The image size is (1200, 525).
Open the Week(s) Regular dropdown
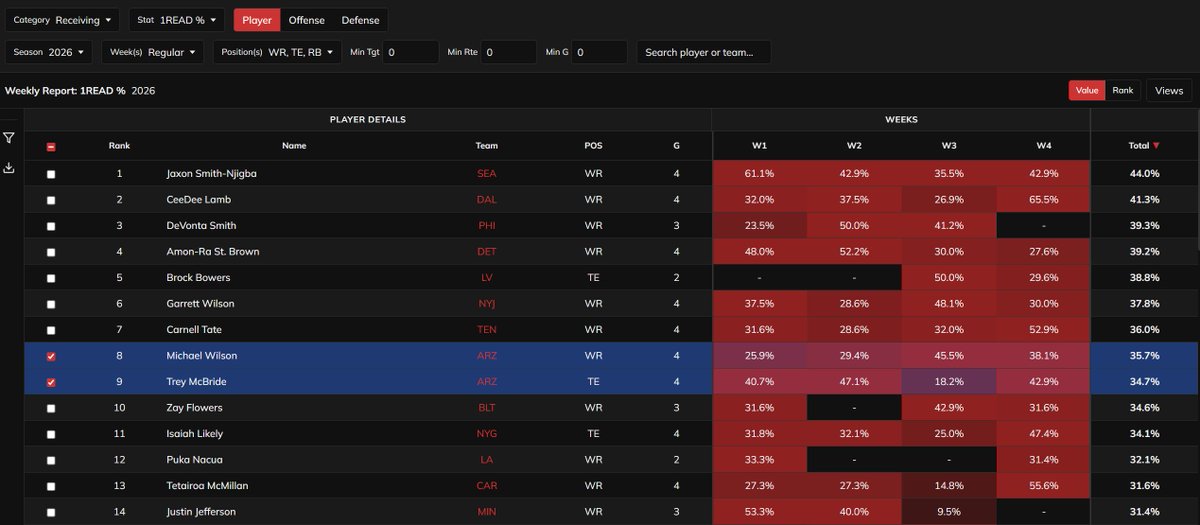click(153, 52)
